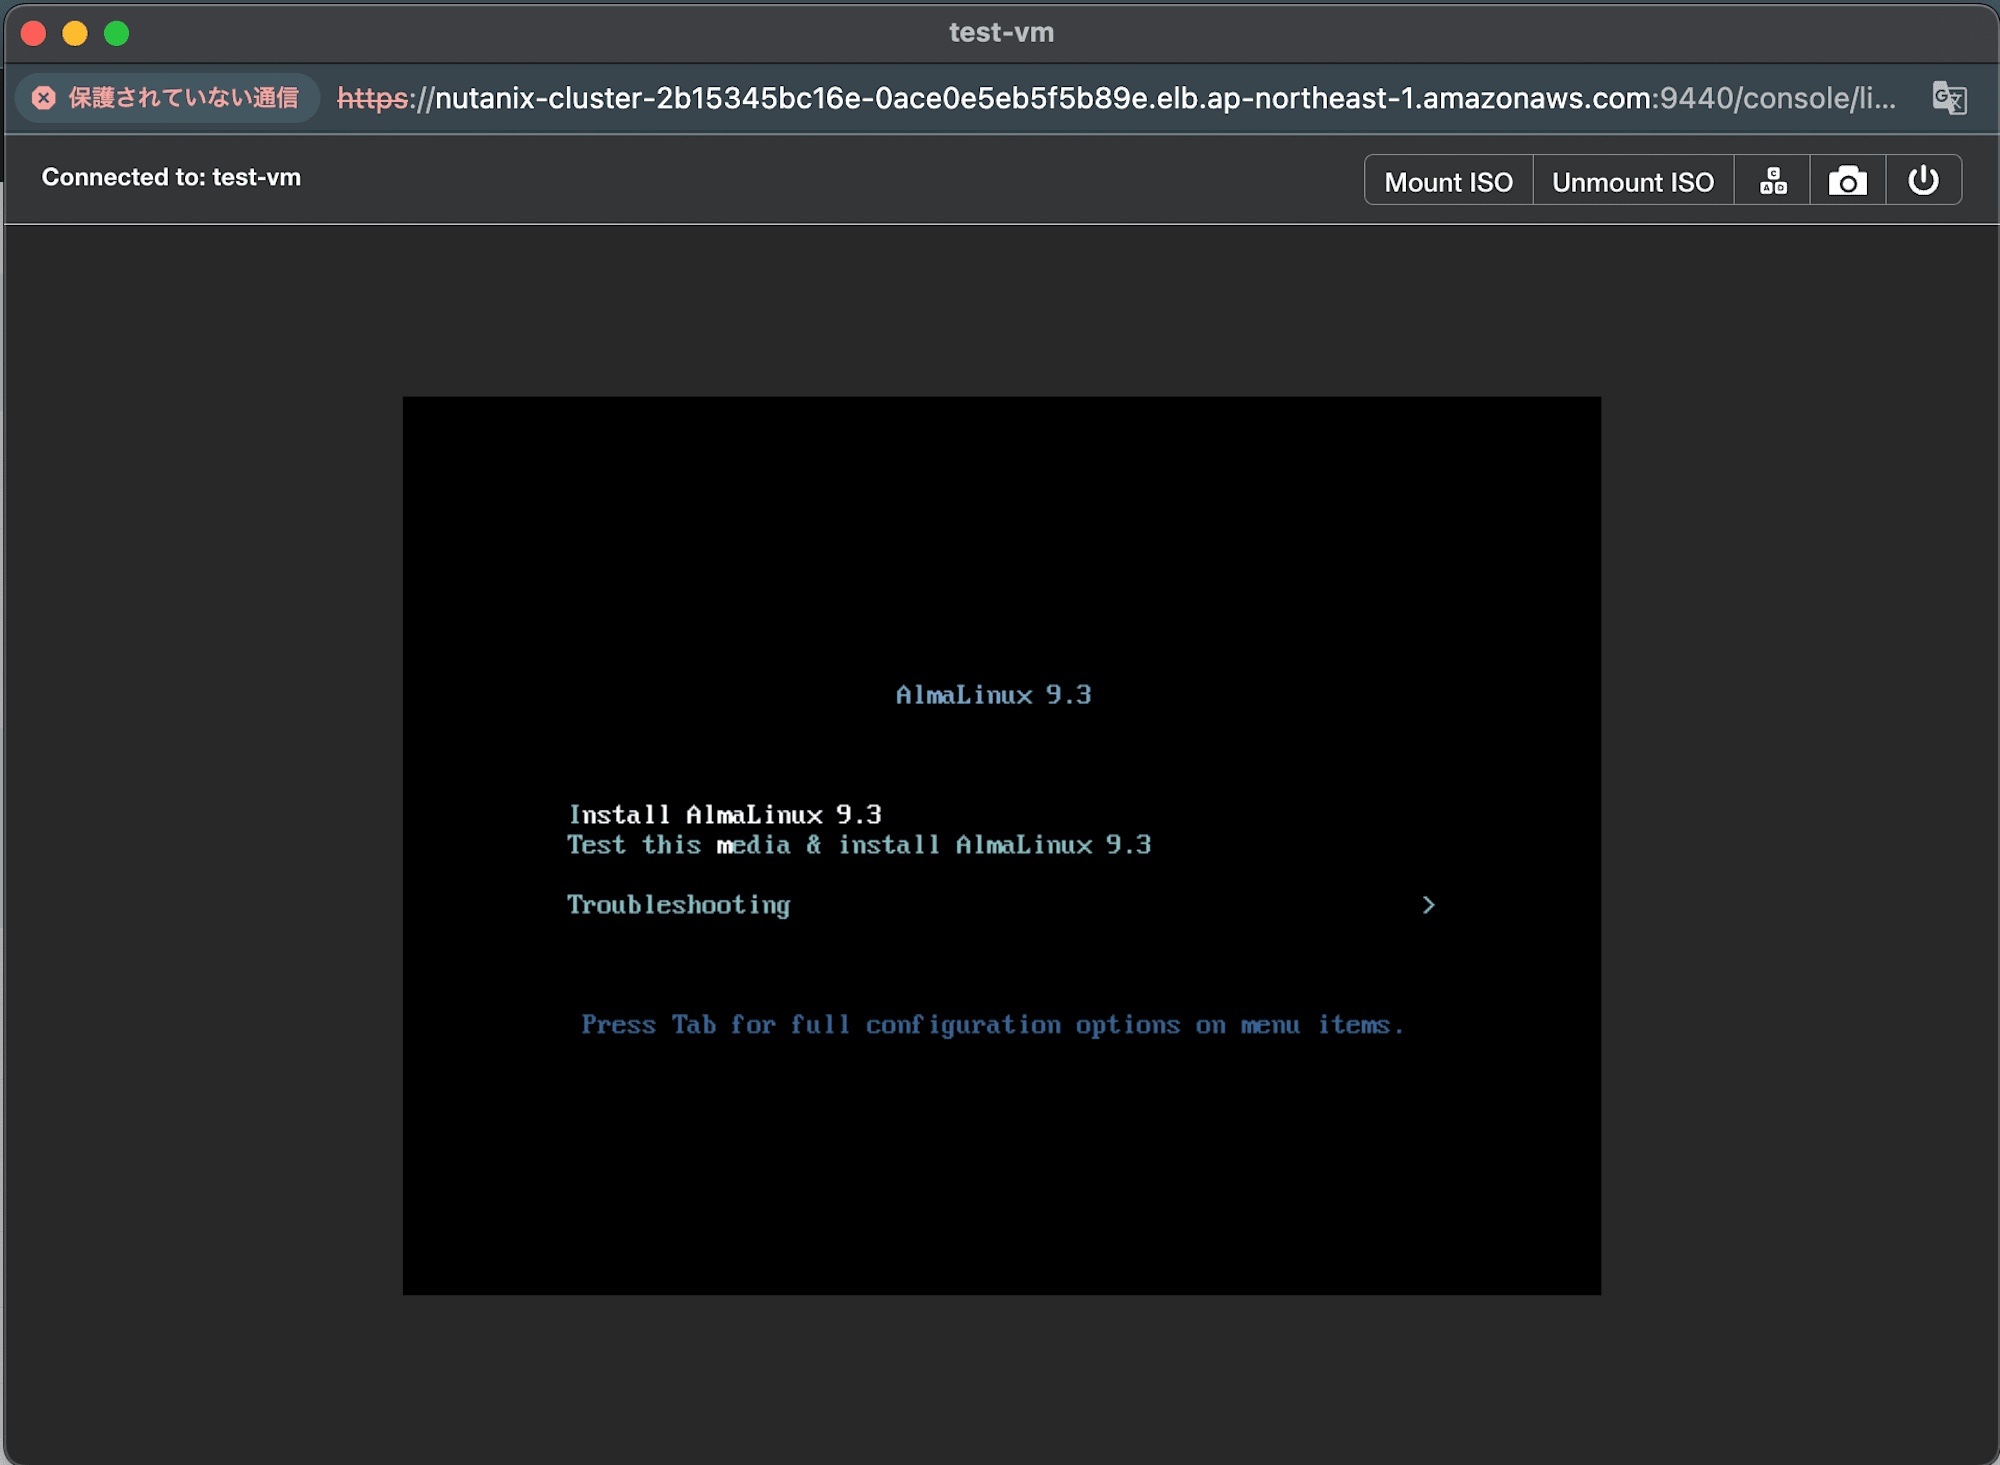Close the test-vm window with red button
The width and height of the screenshot is (2000, 1465).
[34, 33]
